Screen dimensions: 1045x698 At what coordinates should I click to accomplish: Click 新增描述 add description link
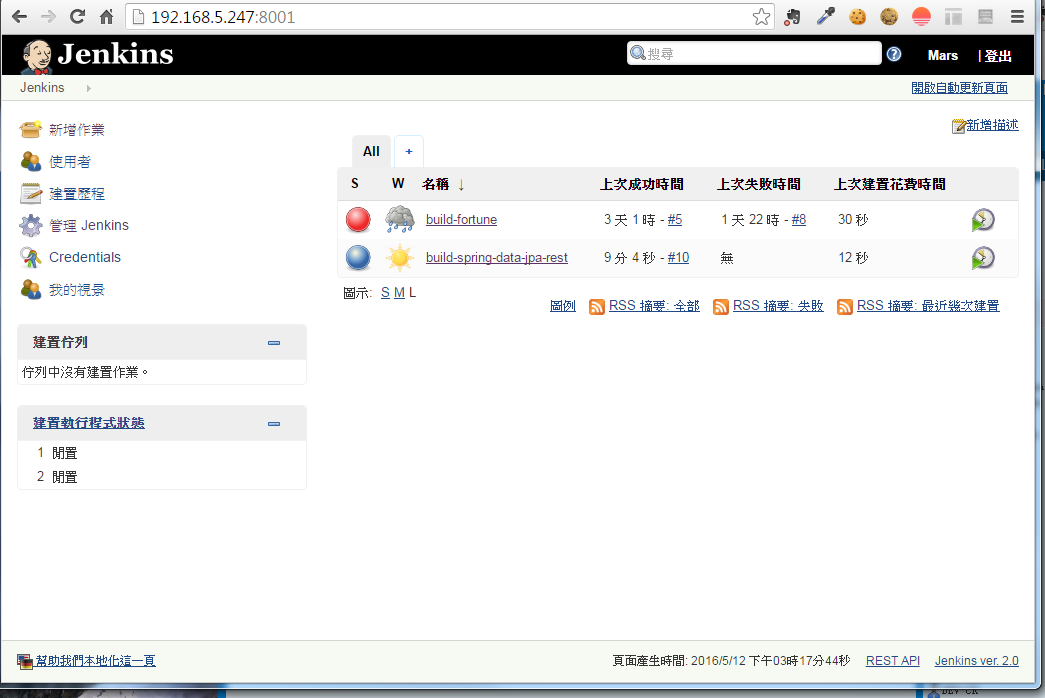(x=992, y=125)
